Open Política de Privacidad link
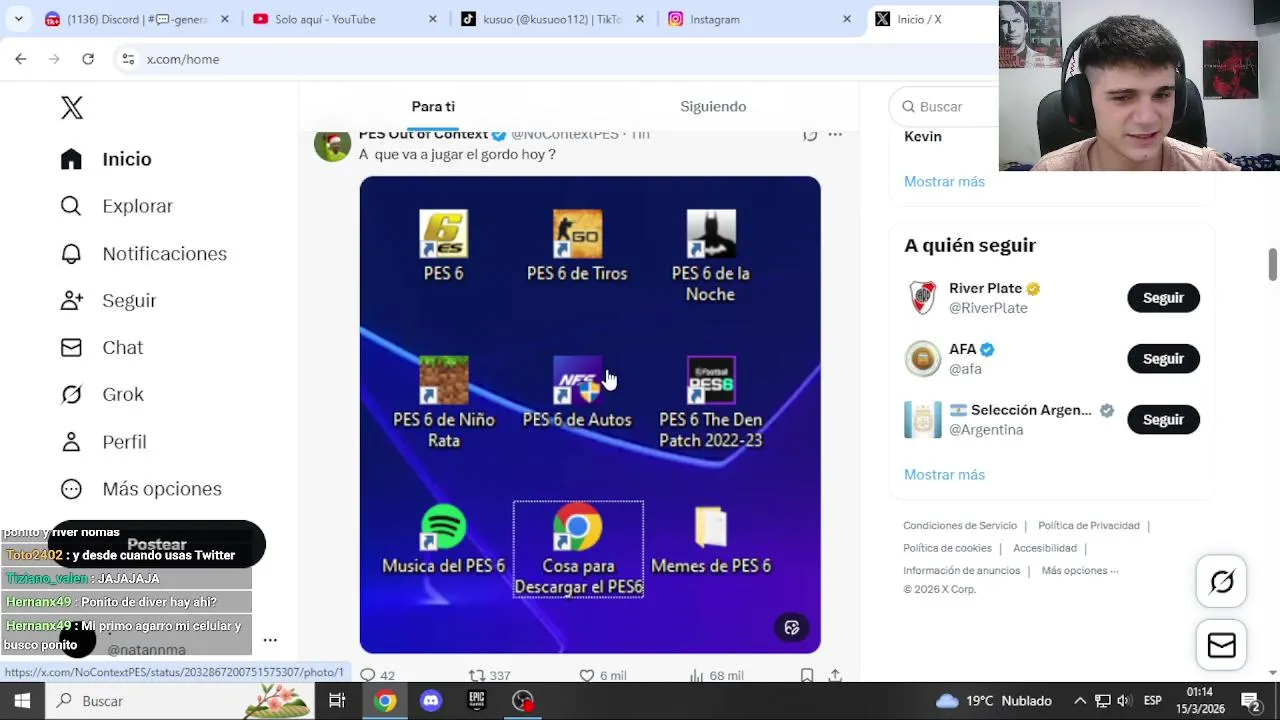Viewport: 1280px width, 720px height. pos(1089,526)
